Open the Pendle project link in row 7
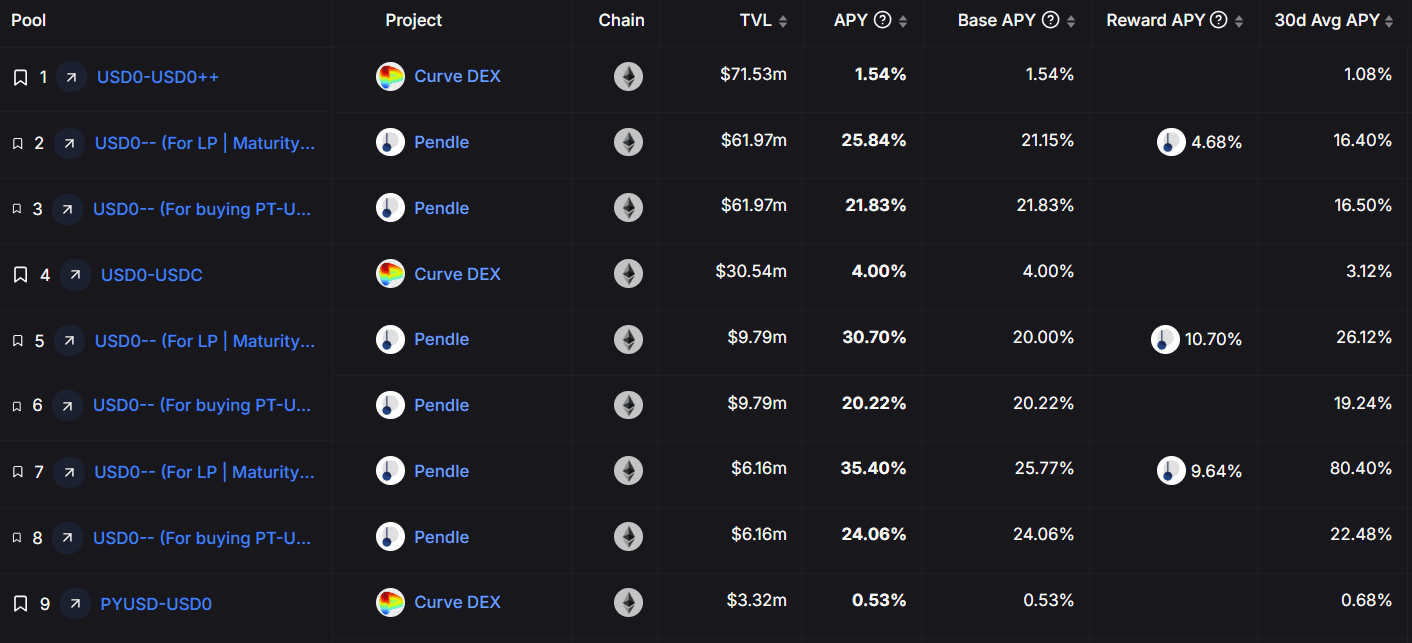 [441, 471]
